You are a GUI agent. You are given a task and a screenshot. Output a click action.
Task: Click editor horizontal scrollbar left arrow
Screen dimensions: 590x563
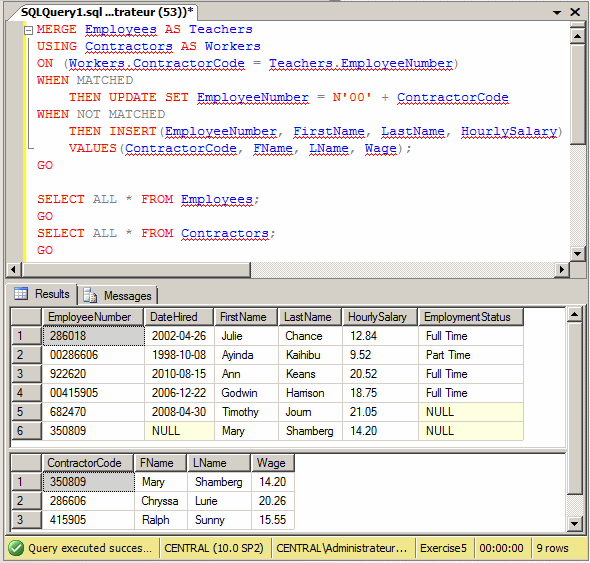(14, 269)
